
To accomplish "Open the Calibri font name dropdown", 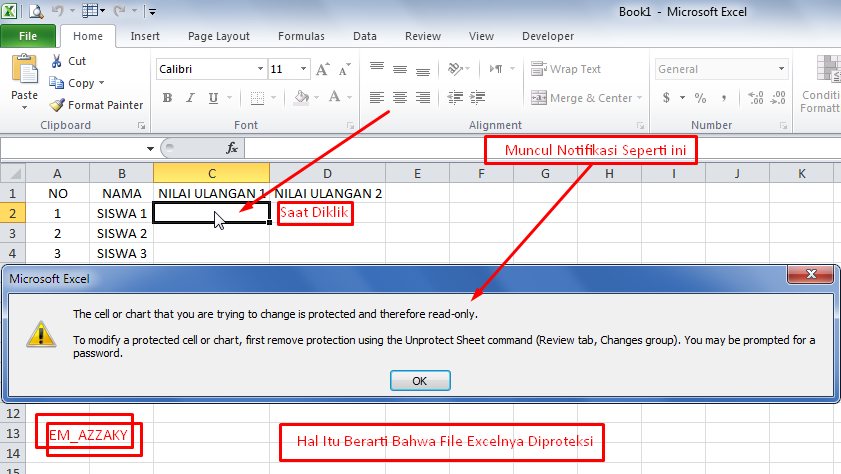I will click(260, 69).
